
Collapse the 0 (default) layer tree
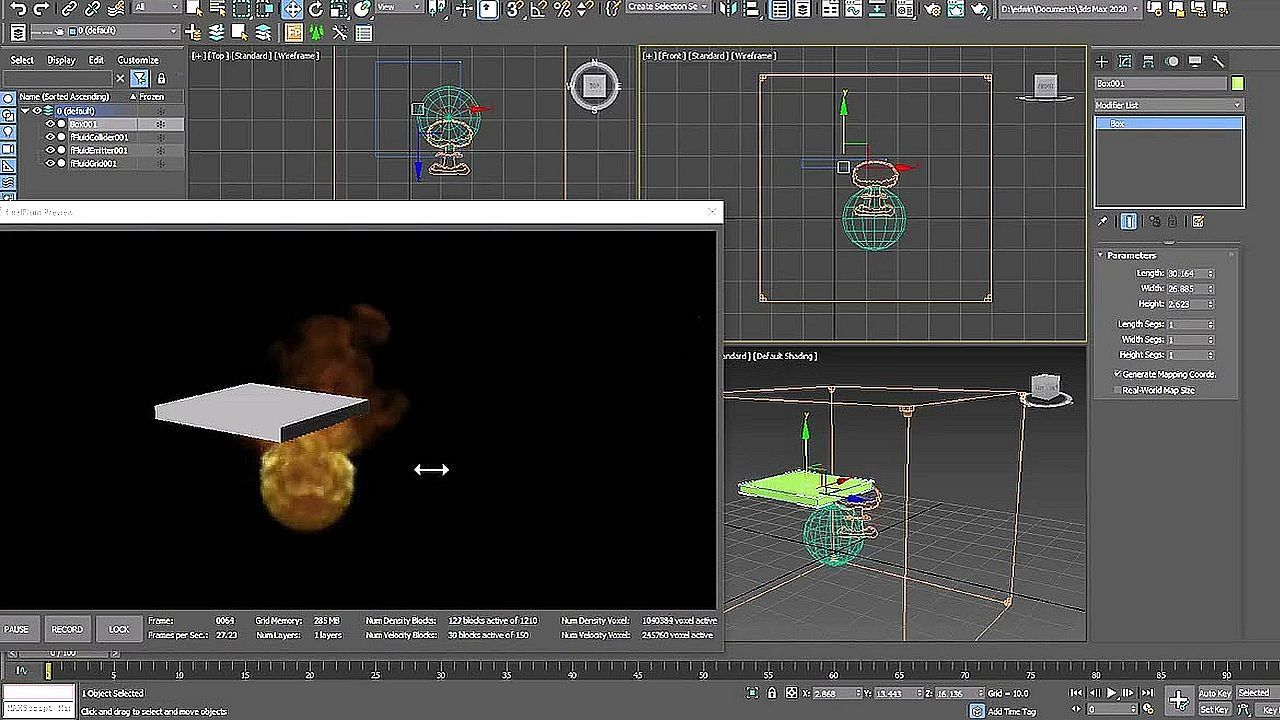pyautogui.click(x=25, y=111)
